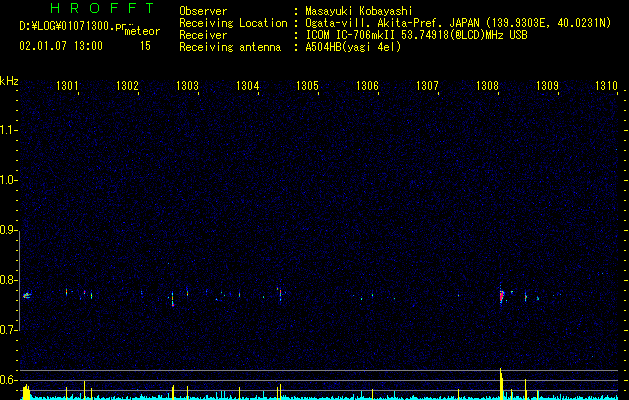The image size is (629, 400).
Task: Click the 0.9 kHz frequency axis label
Action: [8, 230]
